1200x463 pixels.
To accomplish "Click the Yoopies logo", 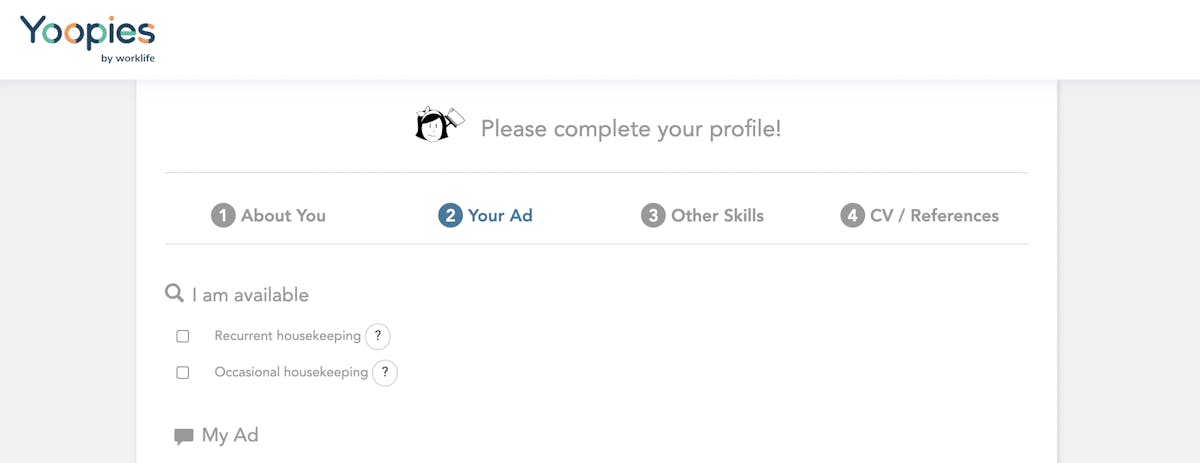I will click(88, 38).
